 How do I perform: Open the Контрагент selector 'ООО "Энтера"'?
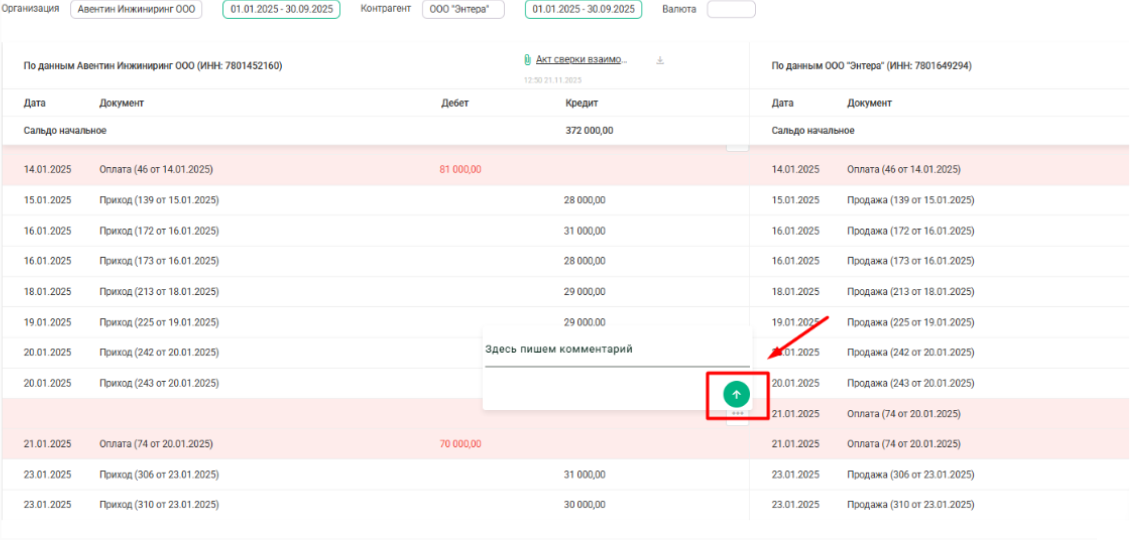(x=463, y=9)
